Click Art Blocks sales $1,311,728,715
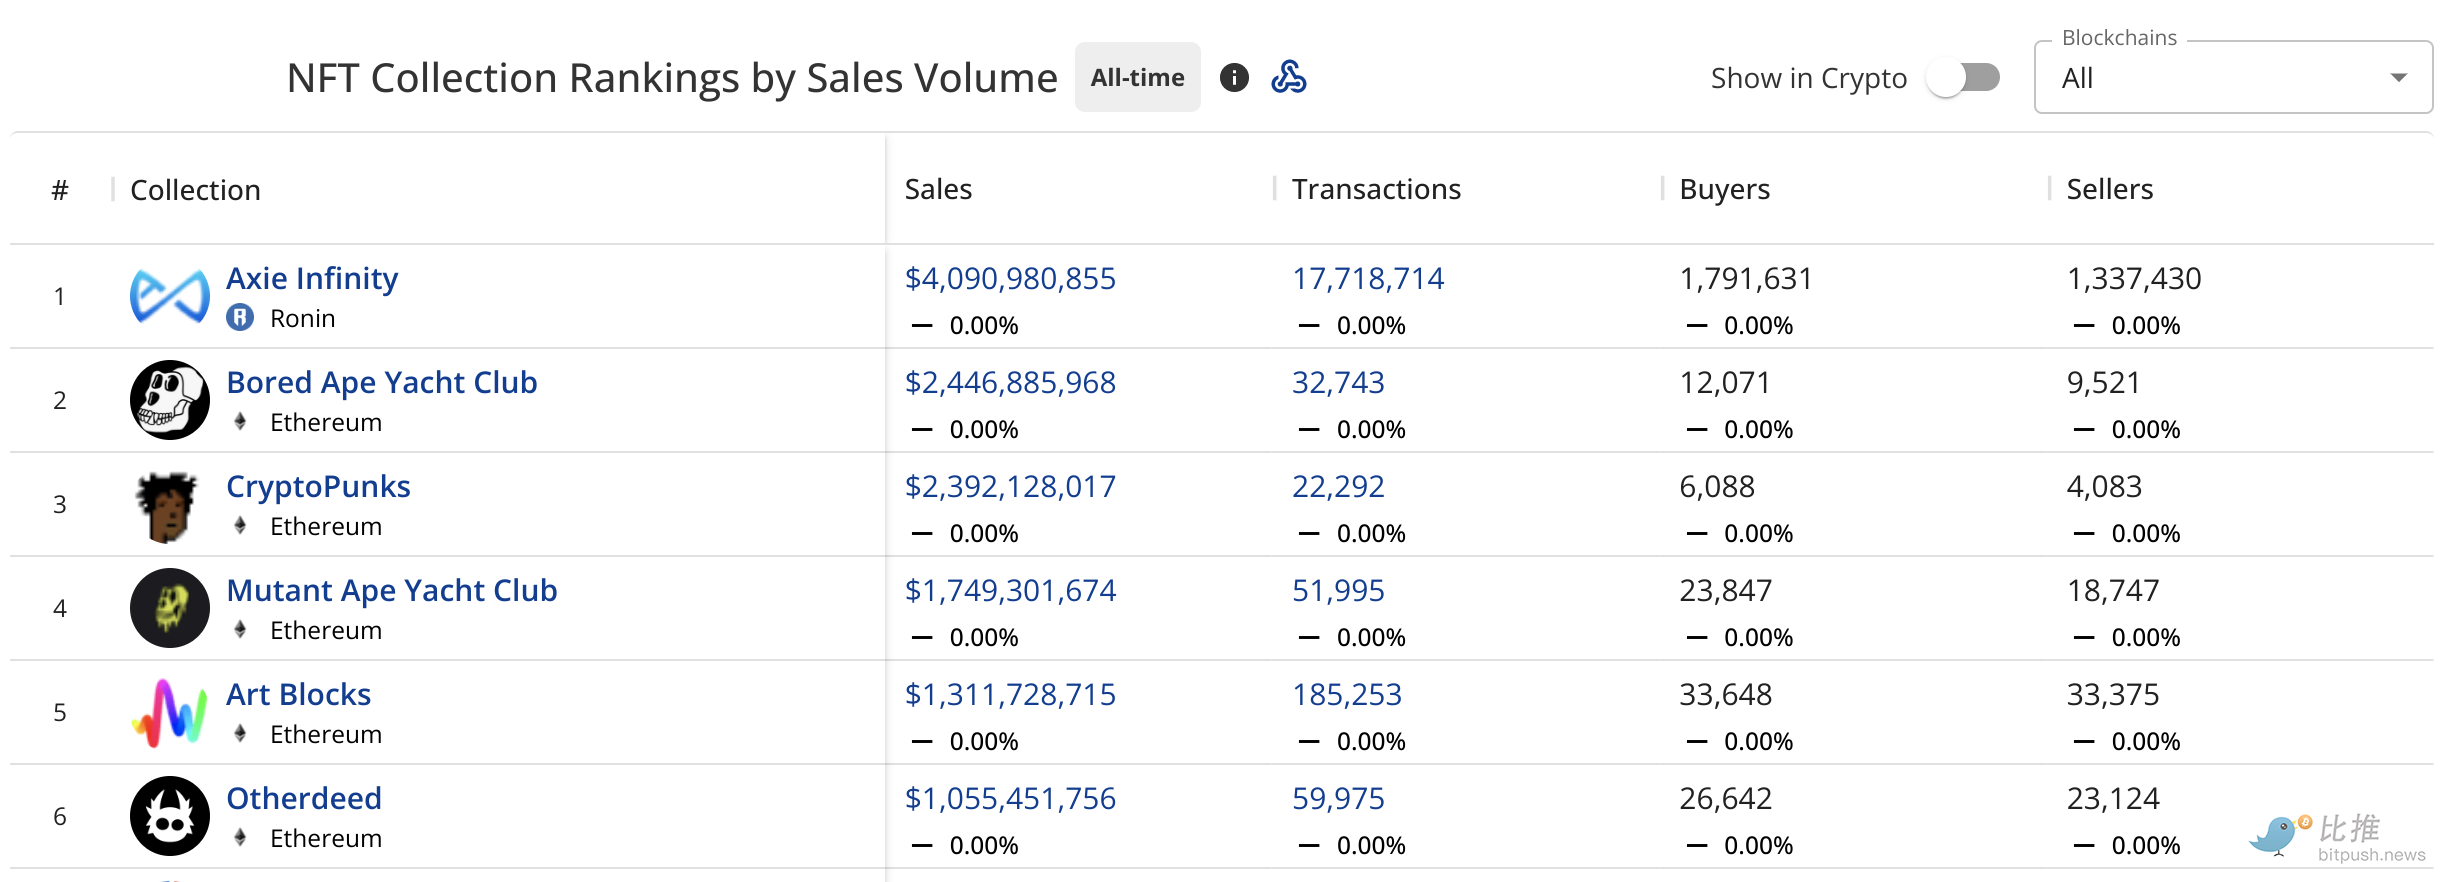Screen dimensions: 2446x882 tap(1010, 694)
